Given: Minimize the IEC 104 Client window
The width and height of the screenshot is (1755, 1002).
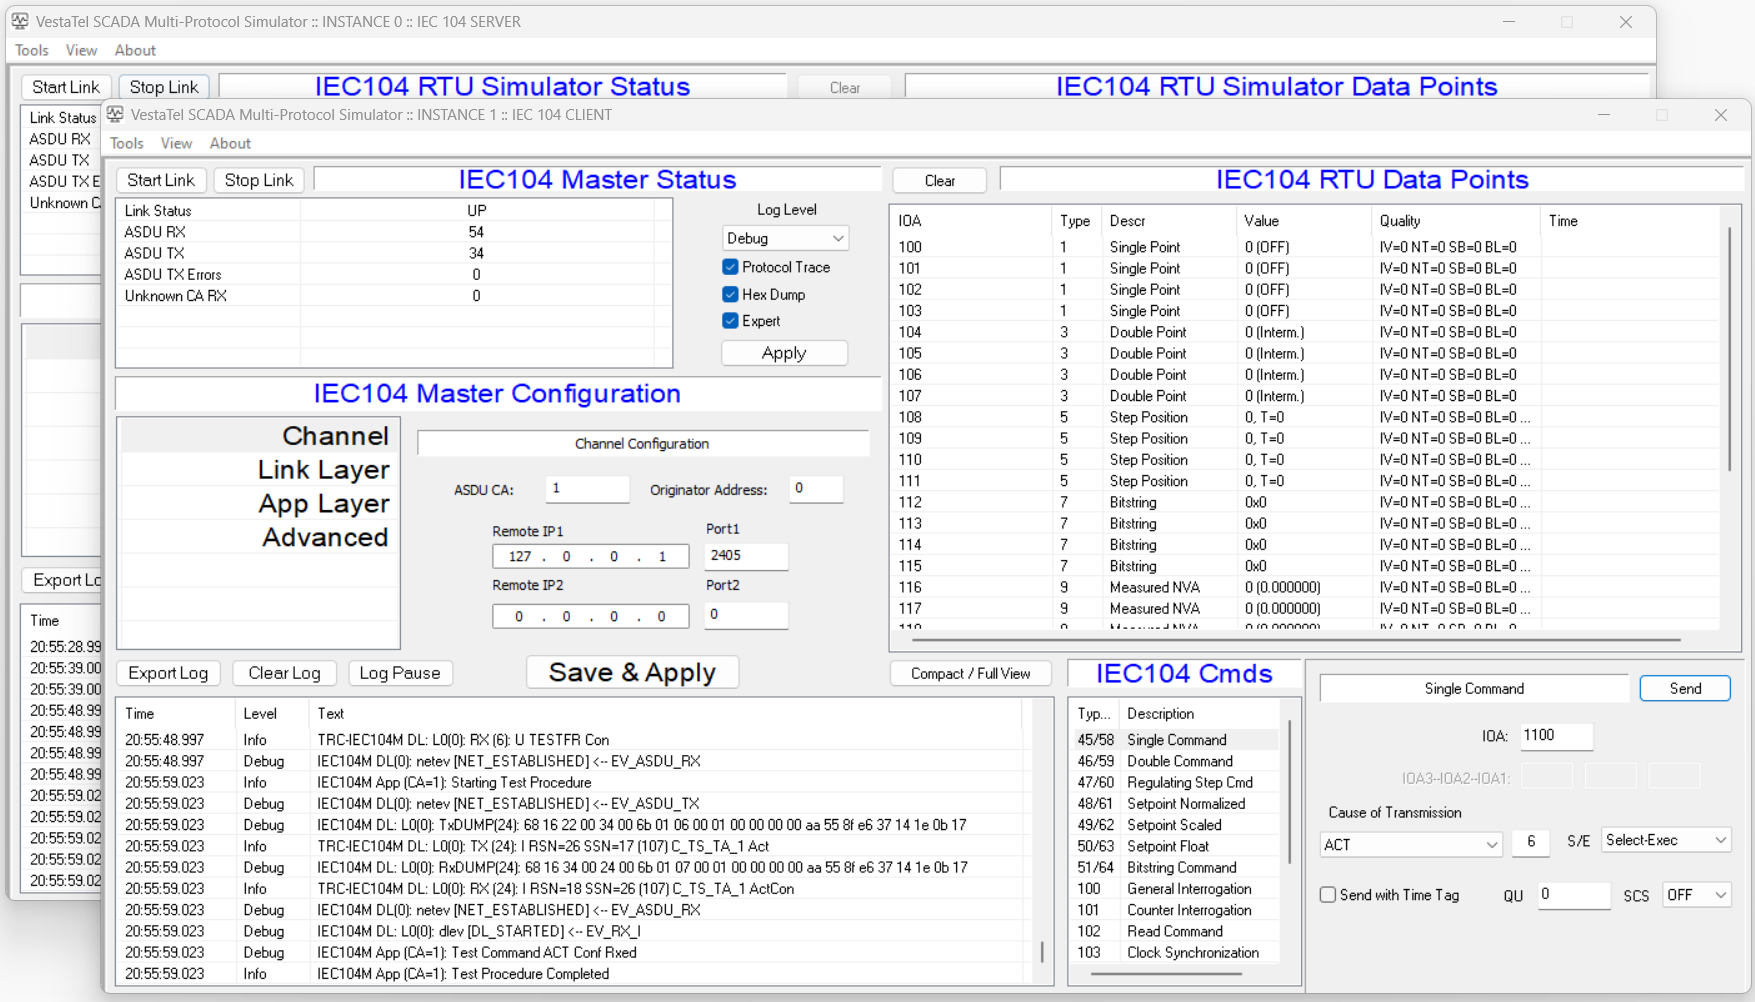Looking at the screenshot, I should coord(1604,115).
